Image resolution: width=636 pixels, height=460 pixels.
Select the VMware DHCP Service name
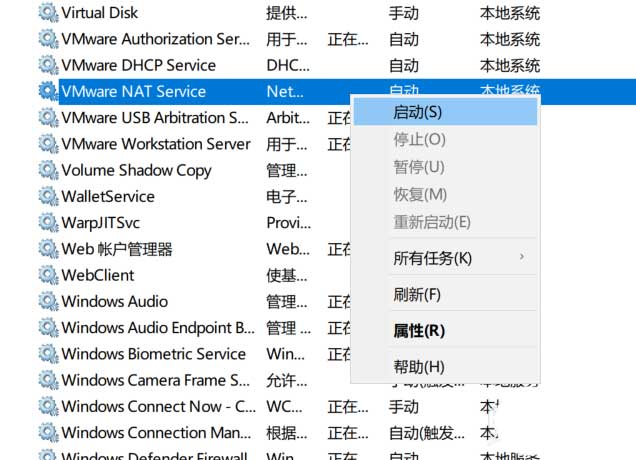[138, 65]
